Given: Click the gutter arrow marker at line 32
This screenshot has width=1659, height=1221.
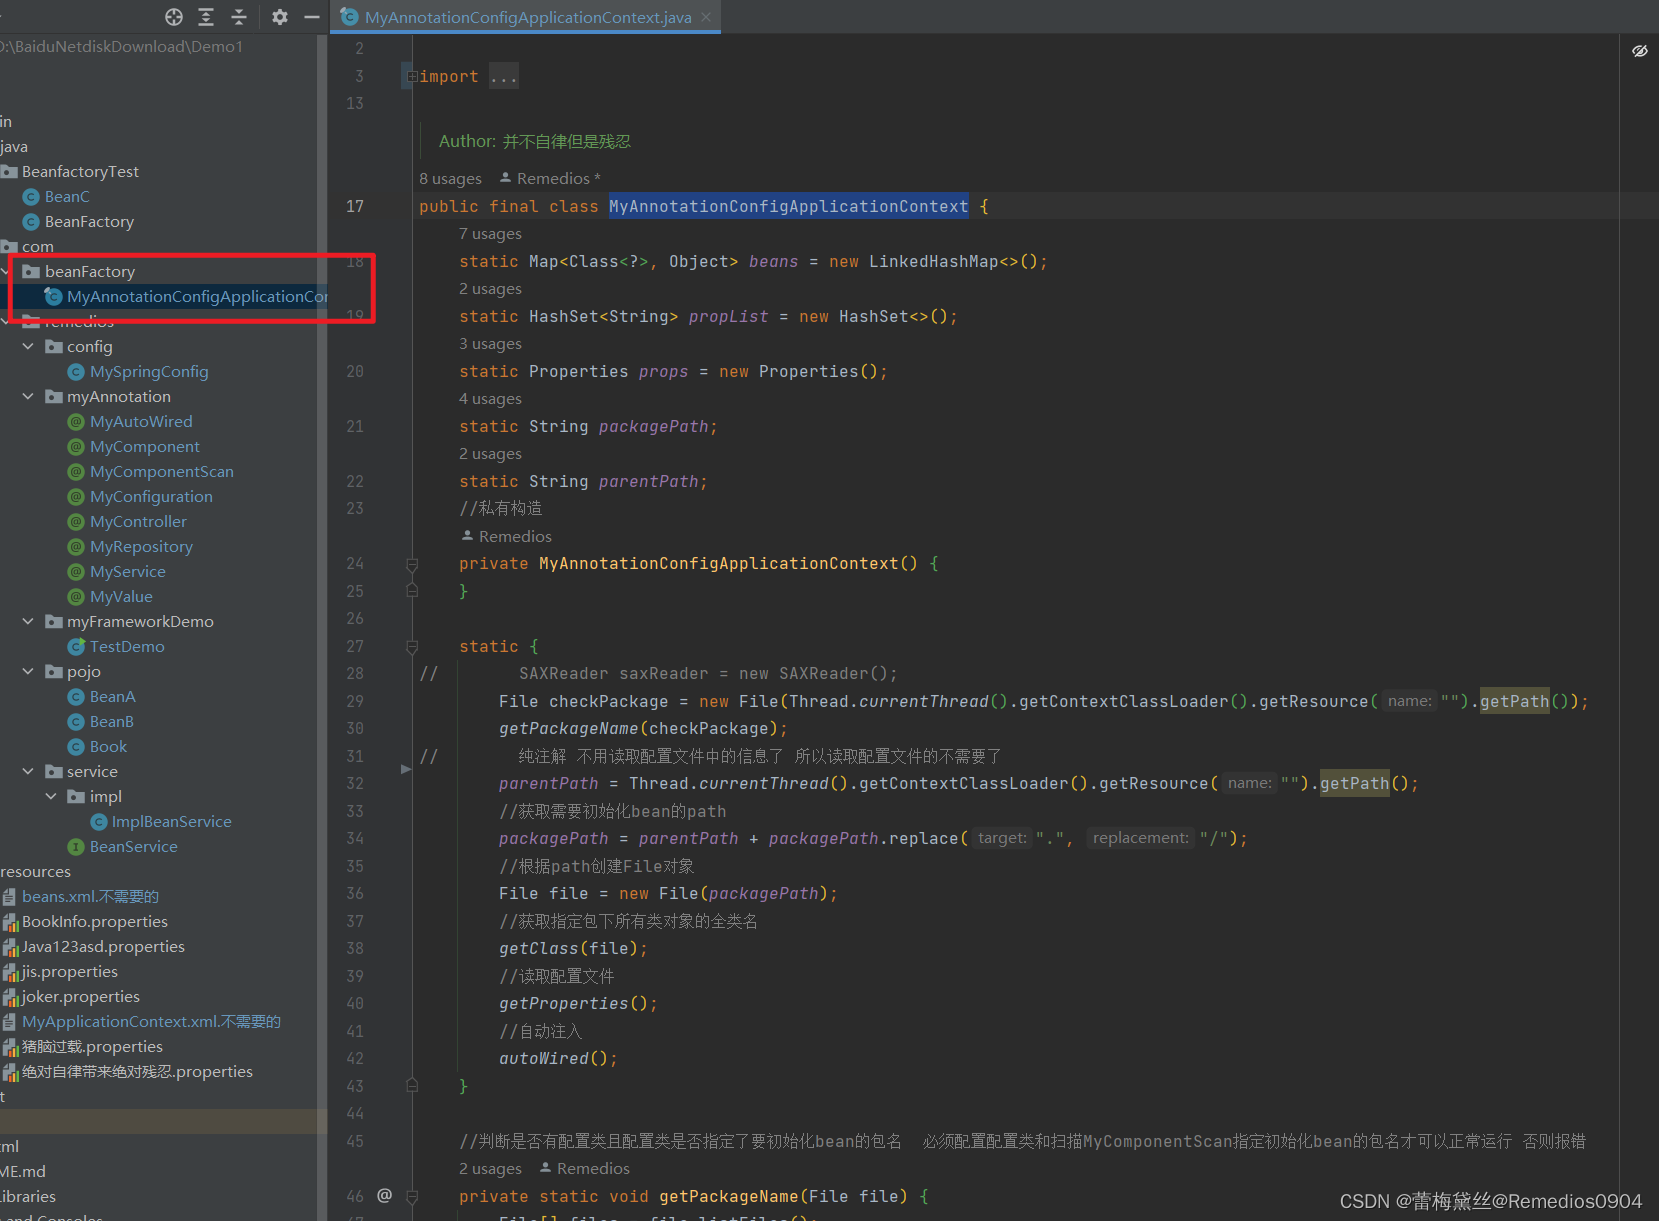Looking at the screenshot, I should (x=406, y=769).
